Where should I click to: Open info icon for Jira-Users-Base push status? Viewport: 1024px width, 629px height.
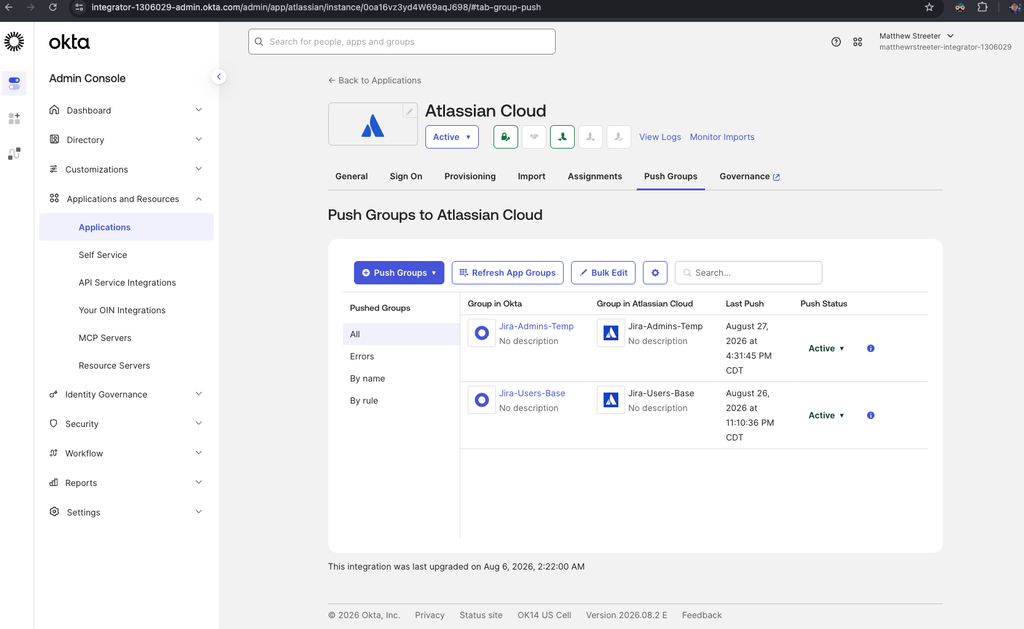(x=871, y=415)
